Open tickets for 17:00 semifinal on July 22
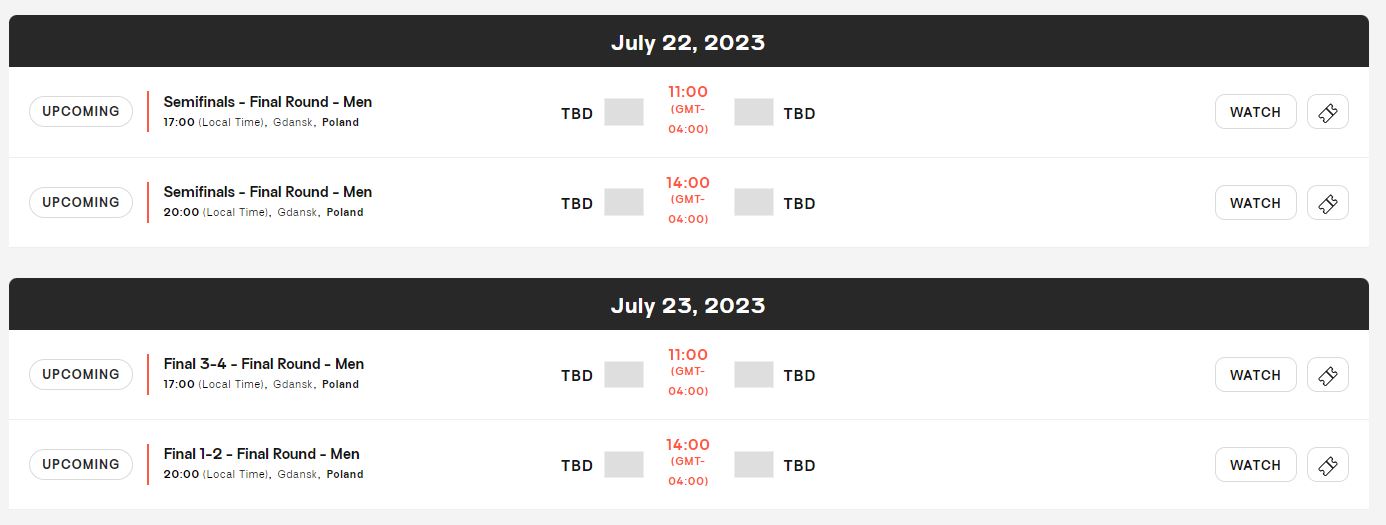The width and height of the screenshot is (1386, 525). (1327, 112)
